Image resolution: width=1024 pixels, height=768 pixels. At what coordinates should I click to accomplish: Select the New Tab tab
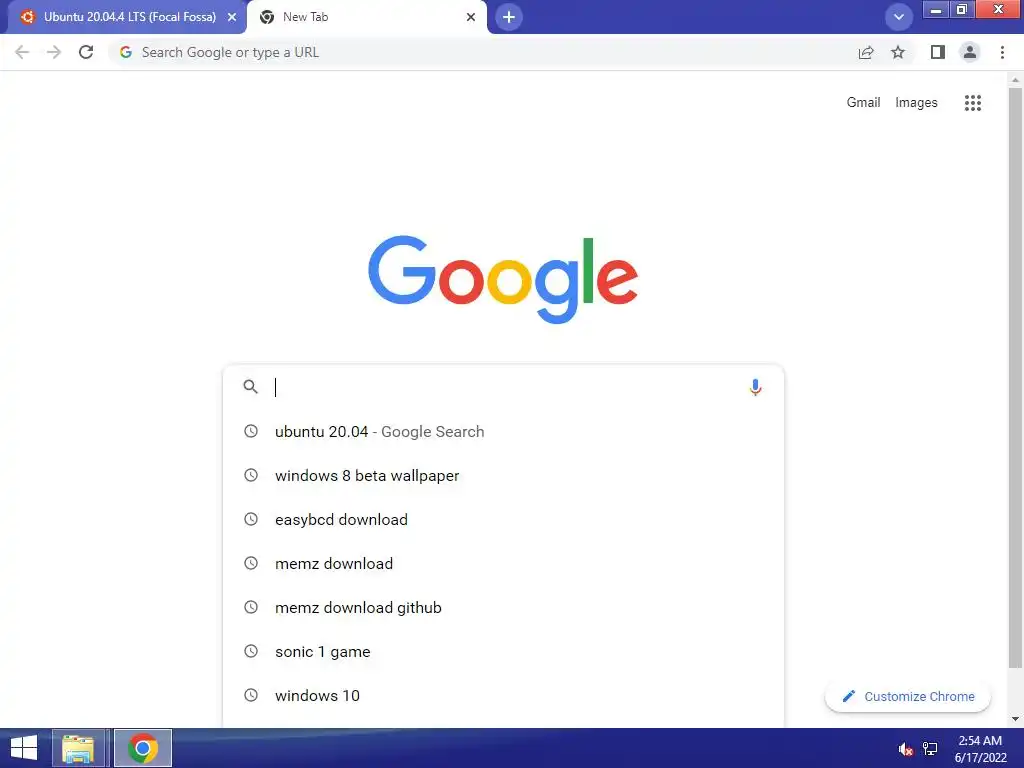pos(367,17)
